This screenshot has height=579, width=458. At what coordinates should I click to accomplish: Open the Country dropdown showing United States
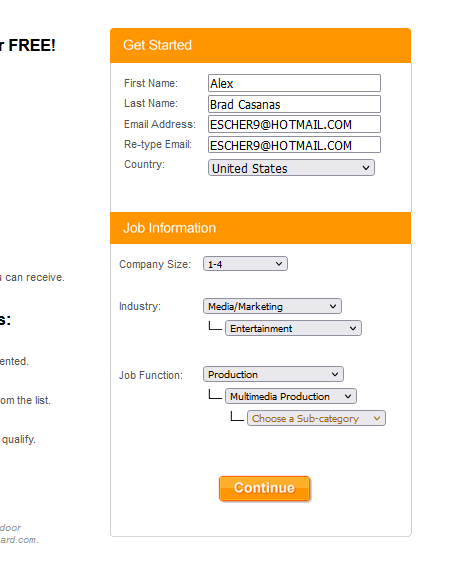[291, 168]
